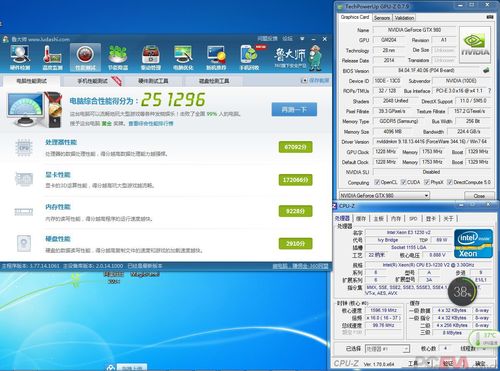Open 驱动管理 driver management icon
Viewport: 500px width, 371px height.
[151, 57]
